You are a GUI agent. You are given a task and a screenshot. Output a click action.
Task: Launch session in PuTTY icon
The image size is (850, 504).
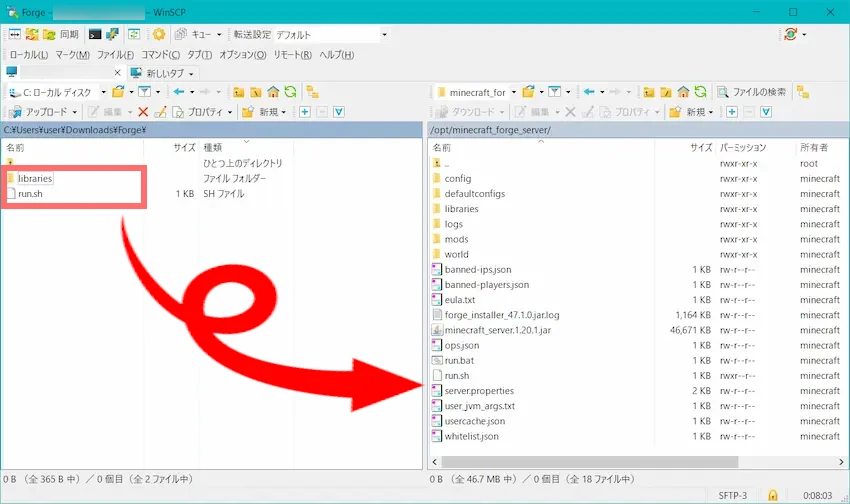(x=112, y=35)
